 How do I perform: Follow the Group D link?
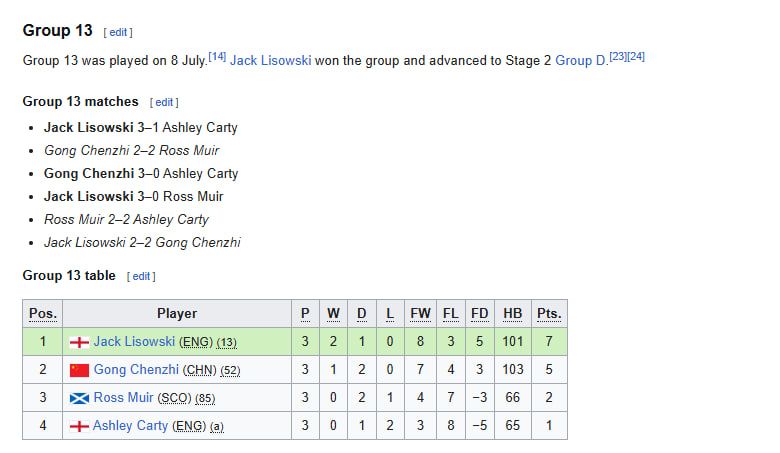[581, 61]
